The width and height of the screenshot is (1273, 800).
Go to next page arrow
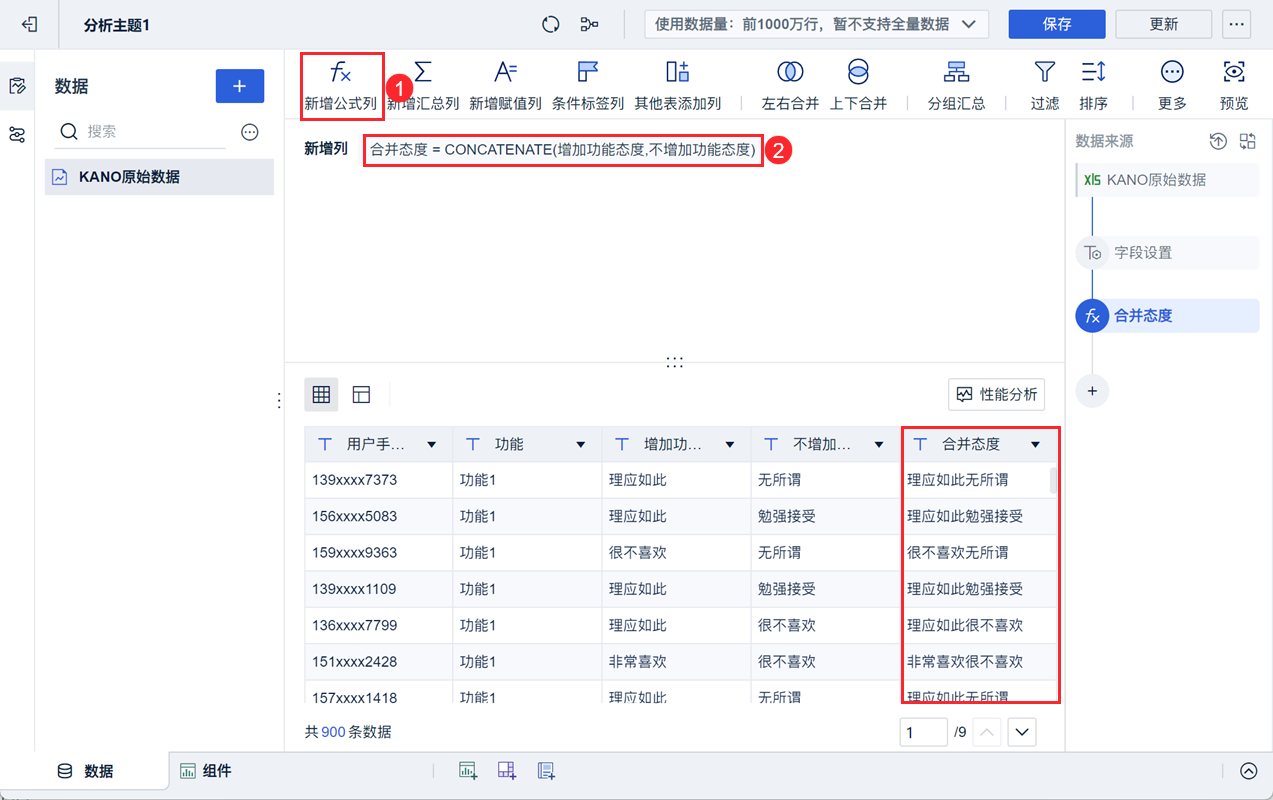[x=1022, y=732]
